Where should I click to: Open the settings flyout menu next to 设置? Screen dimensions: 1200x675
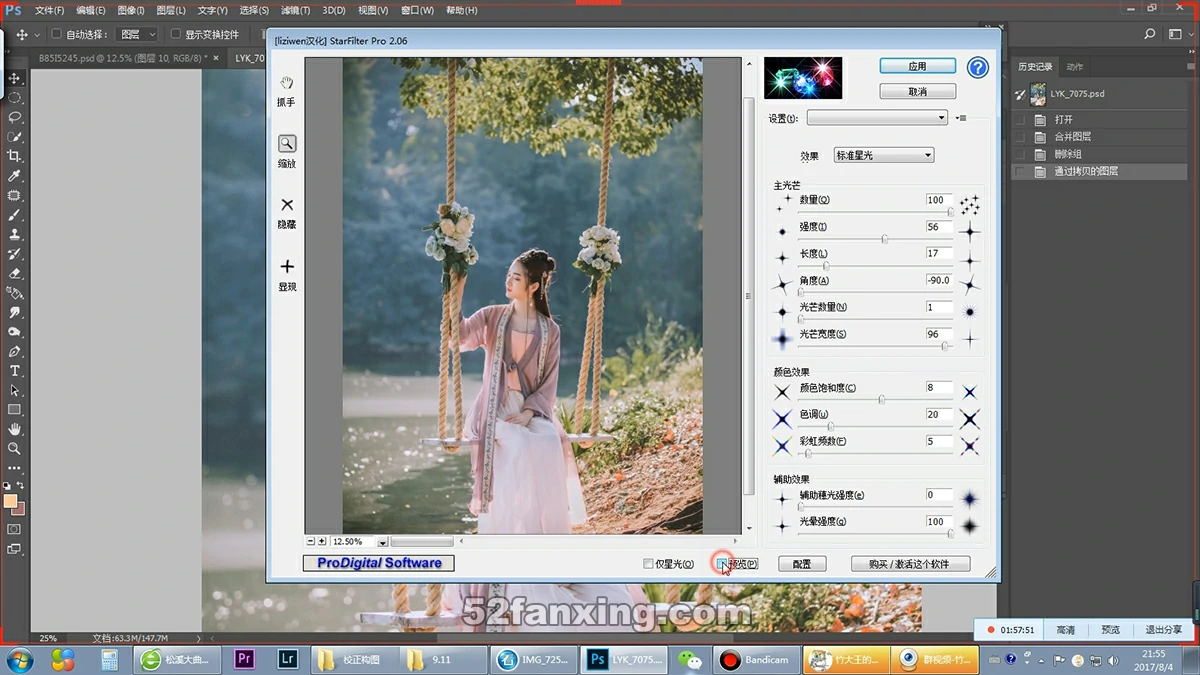[x=961, y=118]
